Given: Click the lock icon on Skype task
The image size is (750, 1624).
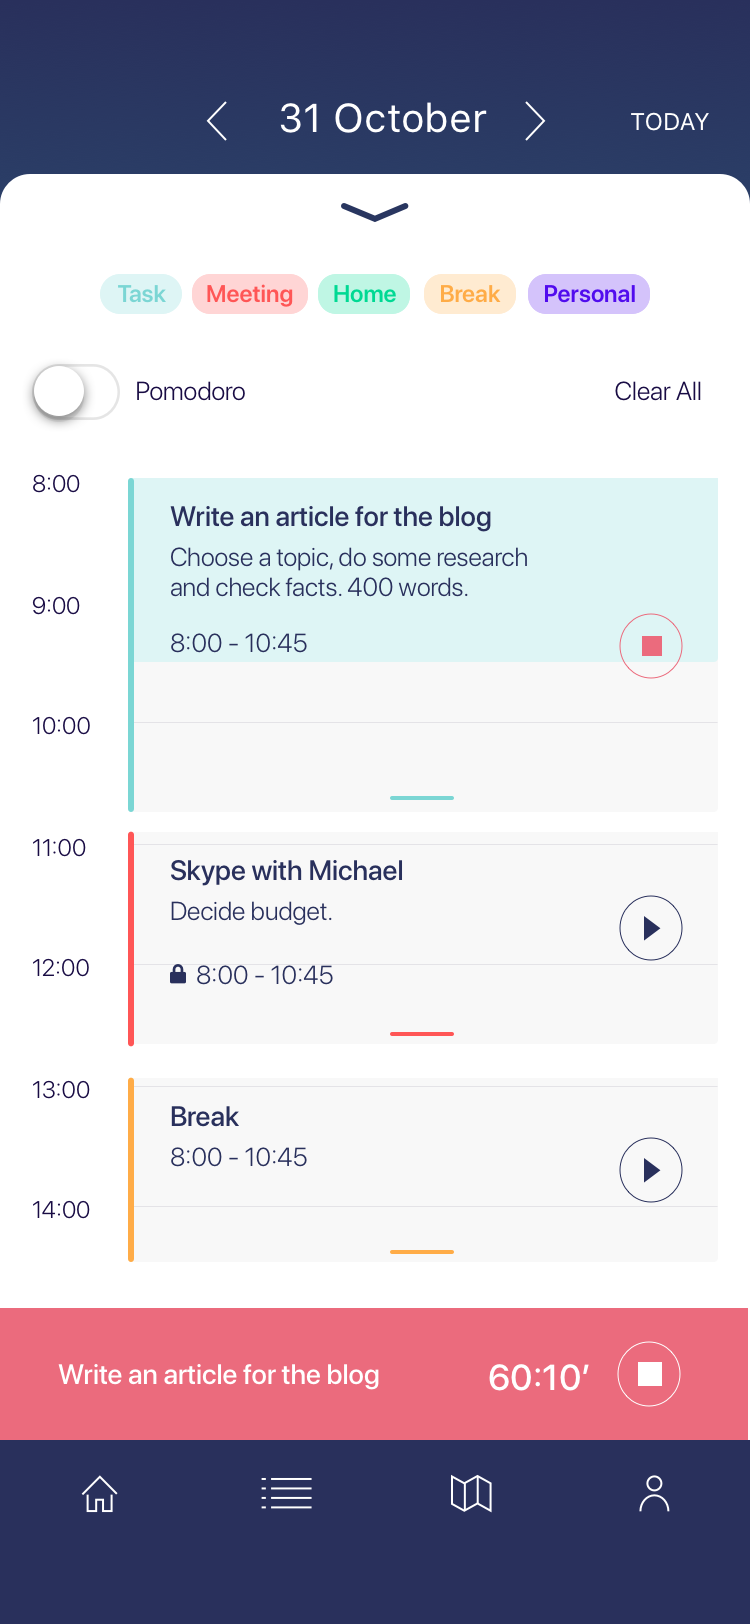Looking at the screenshot, I should 178,974.
